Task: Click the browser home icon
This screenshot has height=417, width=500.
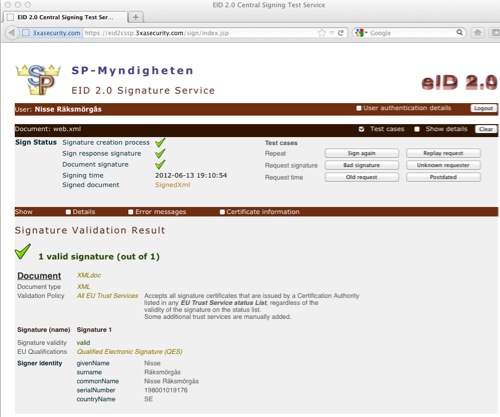Action: (x=478, y=33)
